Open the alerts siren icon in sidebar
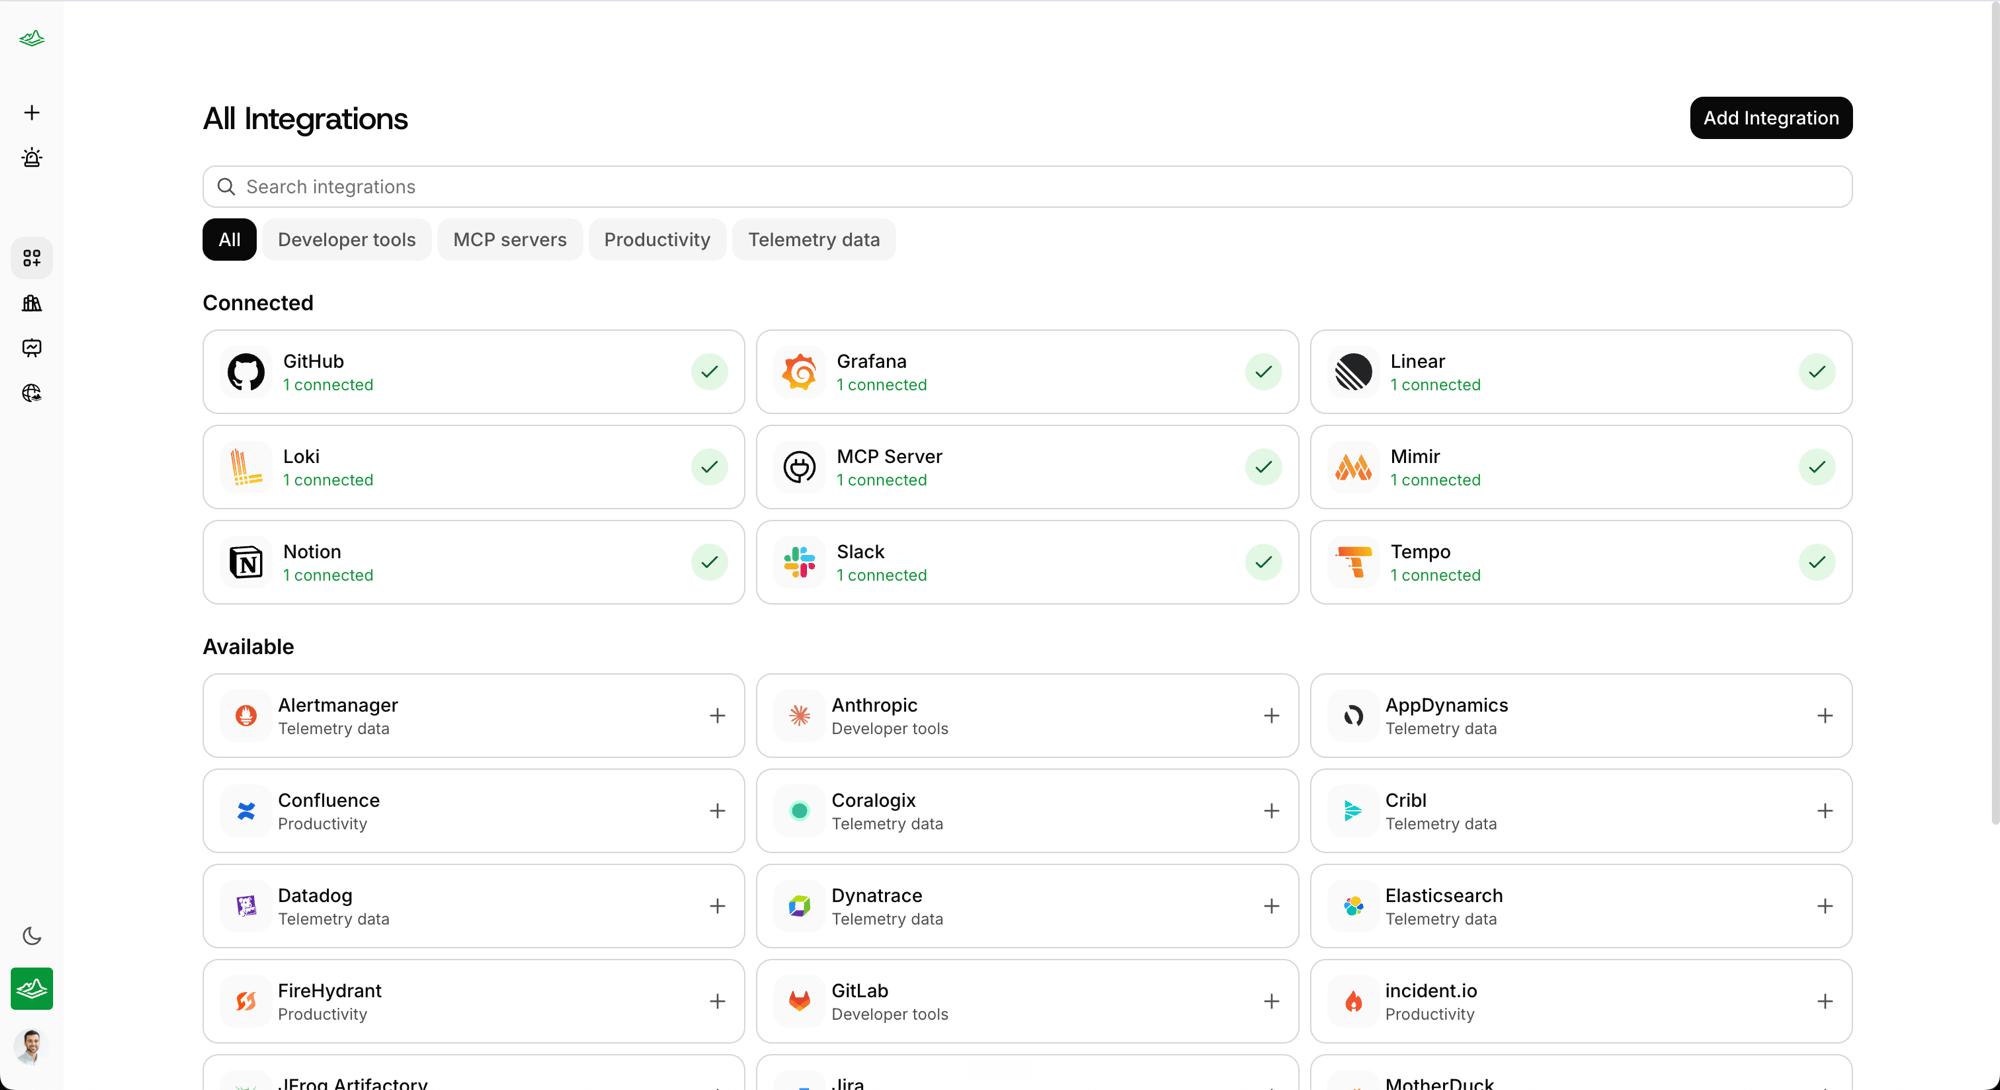 (x=32, y=158)
